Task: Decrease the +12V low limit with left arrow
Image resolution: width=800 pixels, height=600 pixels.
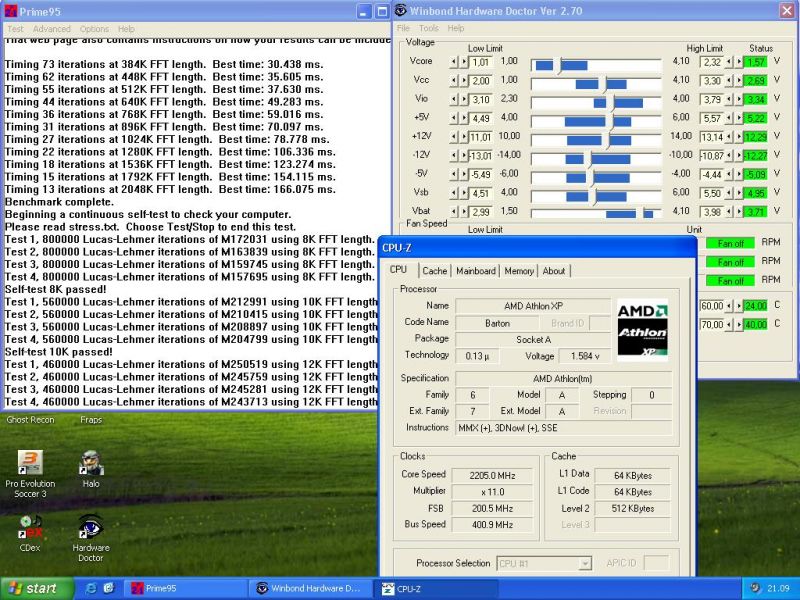Action: tap(454, 137)
